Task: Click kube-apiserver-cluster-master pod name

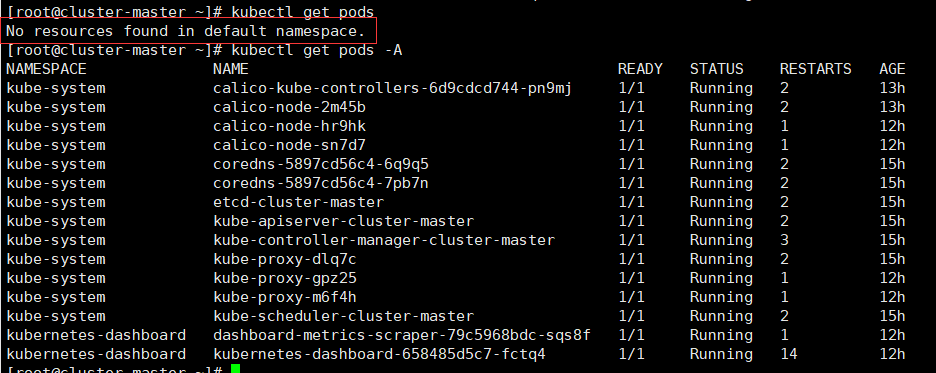Action: tap(343, 221)
